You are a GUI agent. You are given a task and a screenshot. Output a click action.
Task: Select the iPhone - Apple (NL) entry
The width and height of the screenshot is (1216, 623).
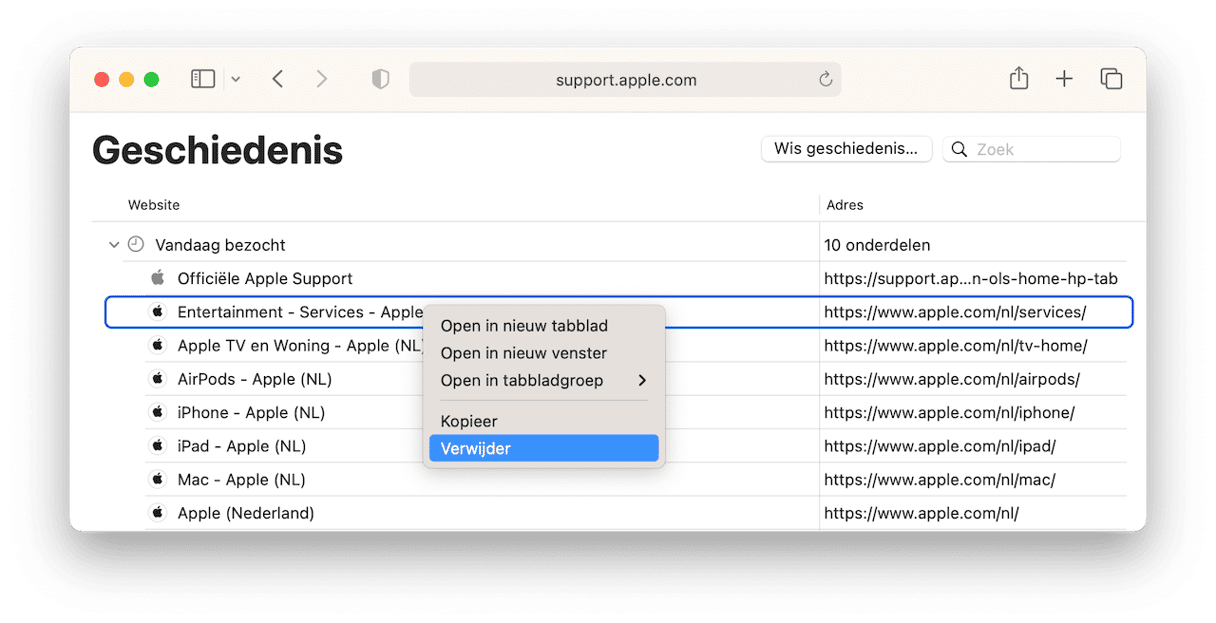coord(251,412)
